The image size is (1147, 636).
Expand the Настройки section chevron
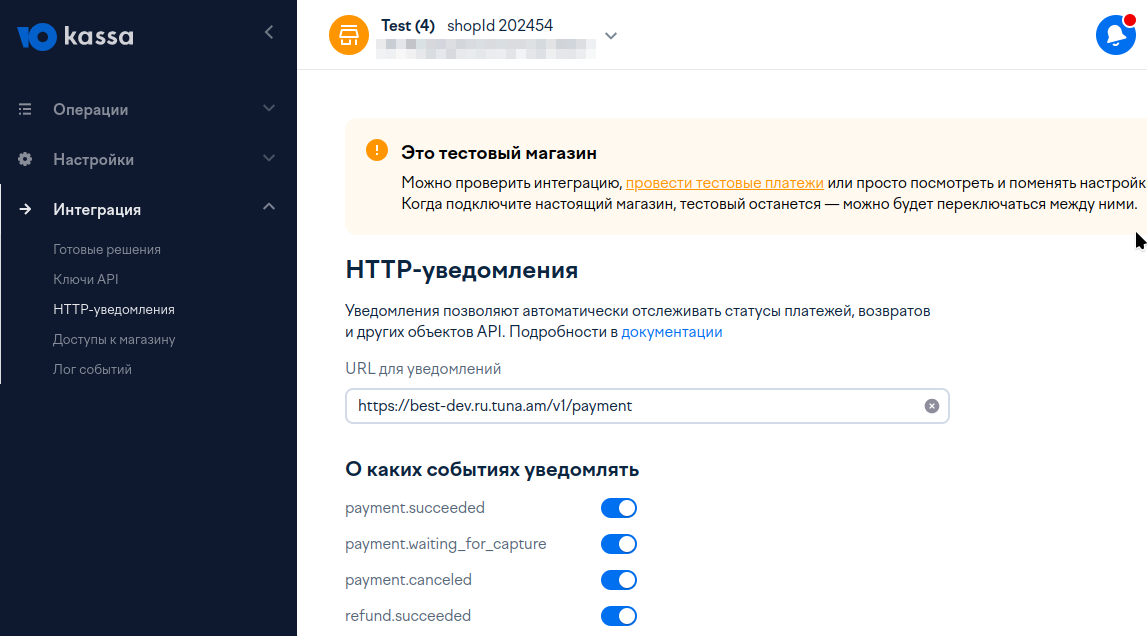click(x=268, y=158)
